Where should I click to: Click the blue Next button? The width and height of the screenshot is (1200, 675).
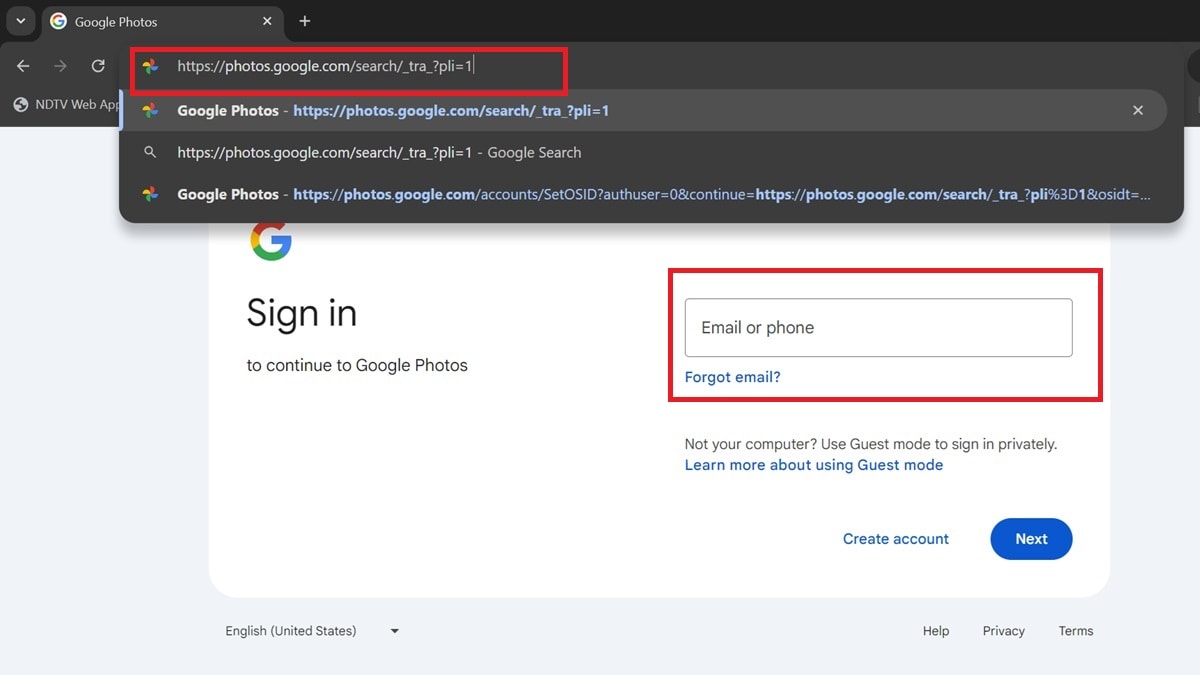point(1031,539)
